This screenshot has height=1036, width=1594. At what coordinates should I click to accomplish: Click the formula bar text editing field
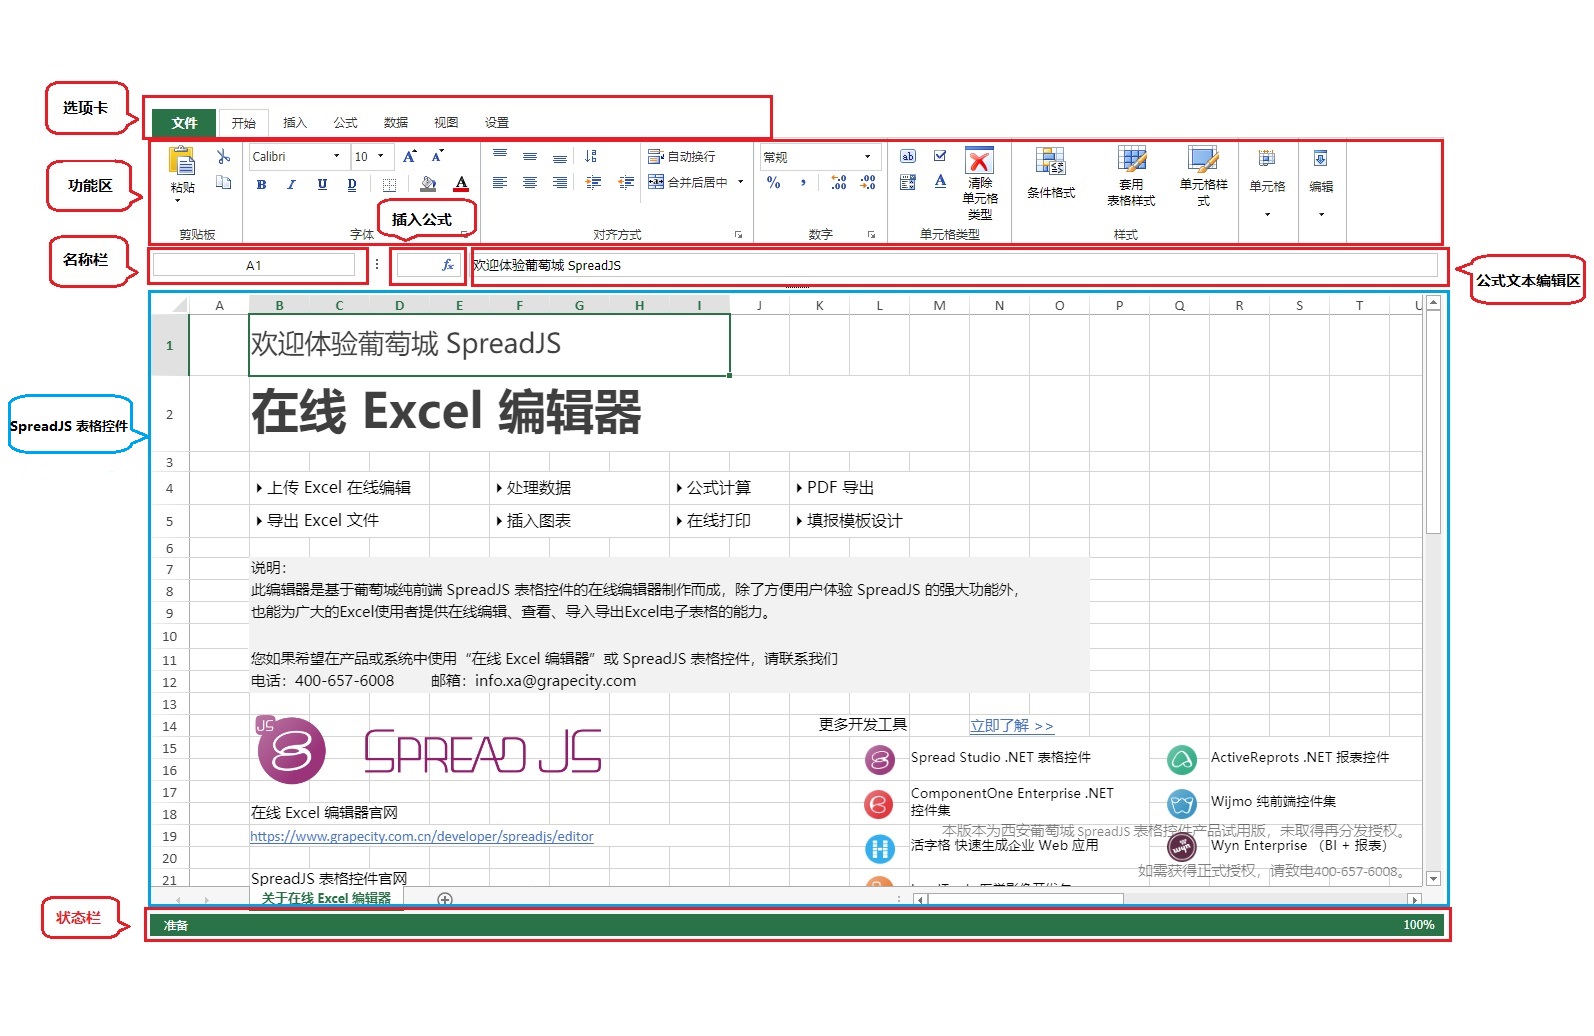coord(954,265)
